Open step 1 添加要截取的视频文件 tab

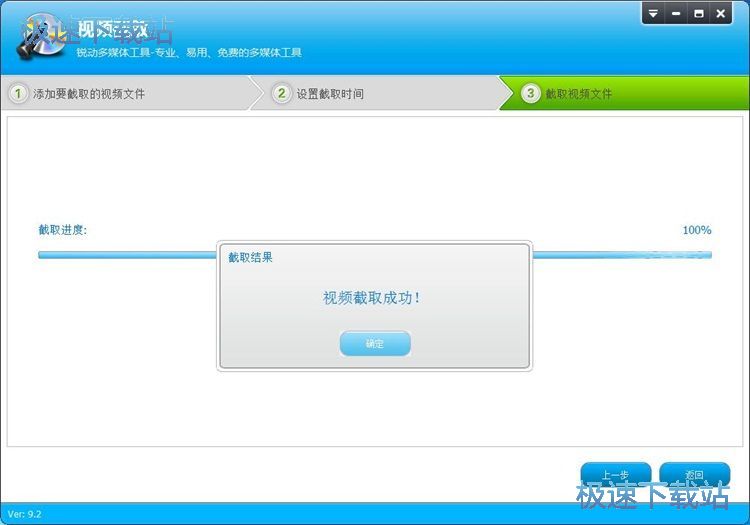[x=127, y=93]
